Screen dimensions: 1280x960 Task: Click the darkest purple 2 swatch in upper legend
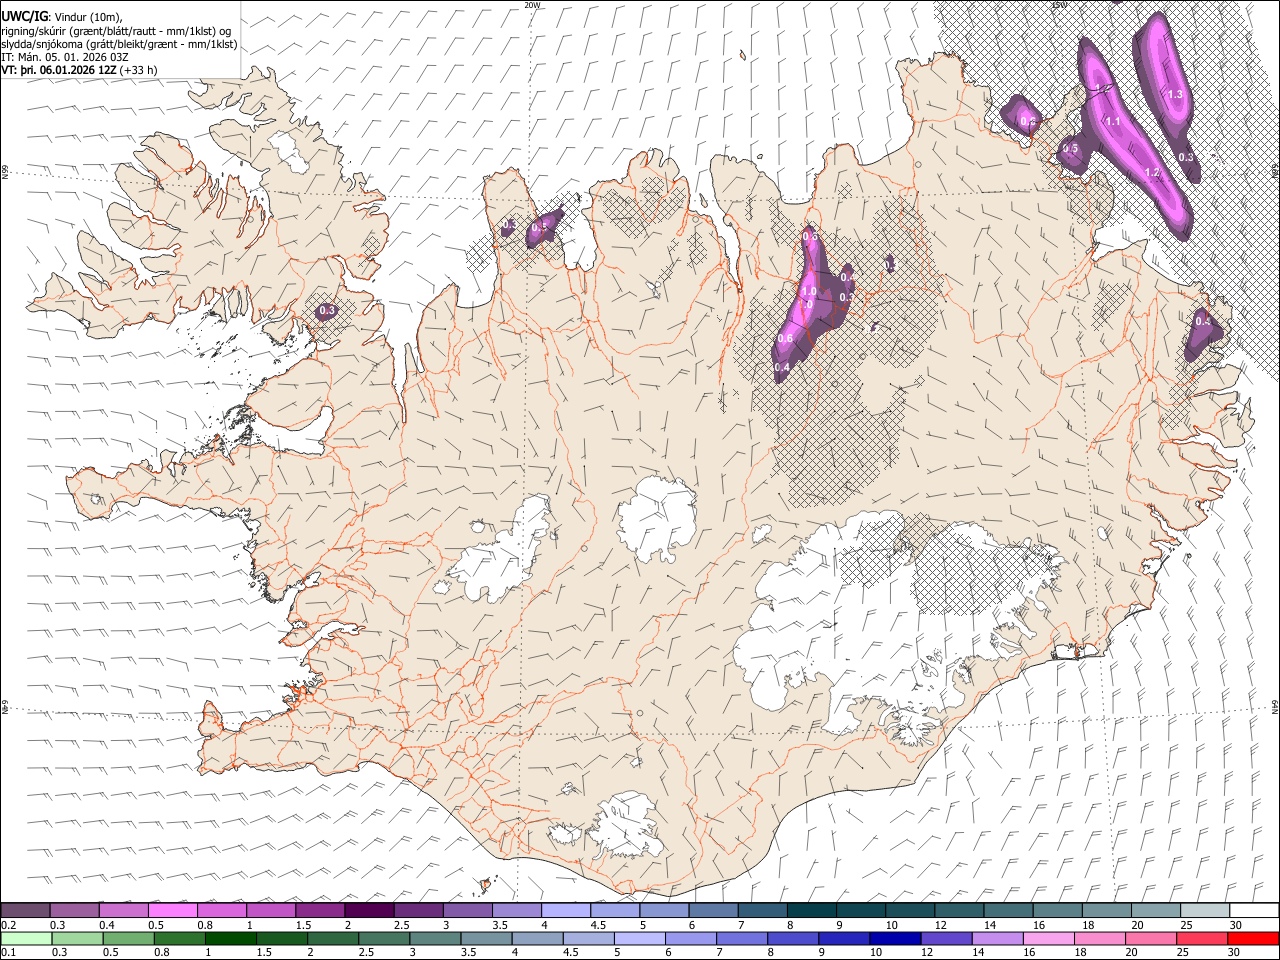369,910
